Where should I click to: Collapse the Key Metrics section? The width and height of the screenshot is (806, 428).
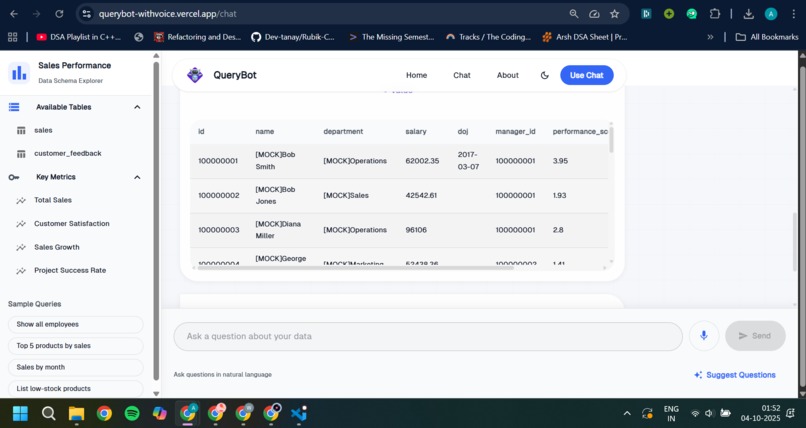tap(137, 177)
